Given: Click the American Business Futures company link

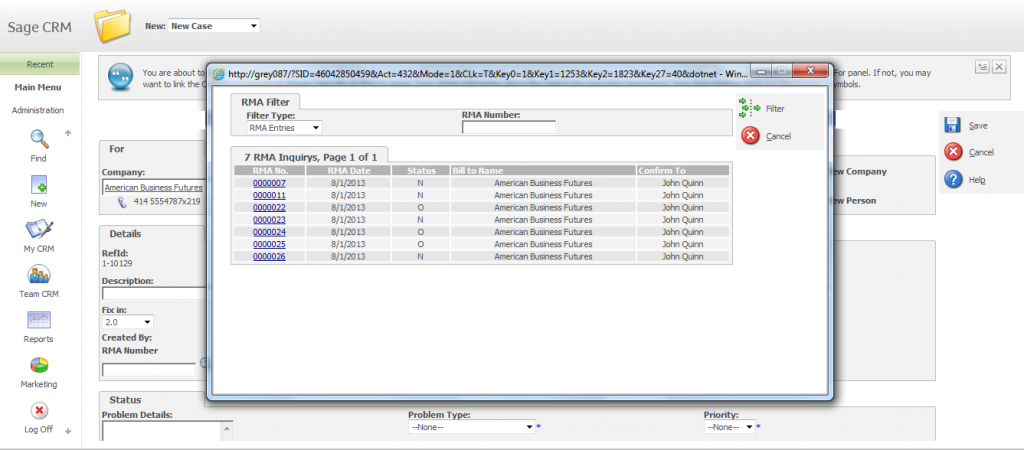Looking at the screenshot, I should [x=153, y=187].
